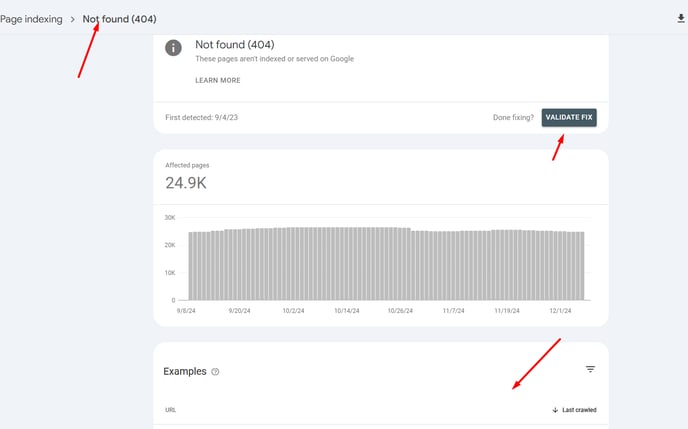Click the chart bar near 9/8/24
Image resolution: width=688 pixels, height=429 pixels.
191,266
